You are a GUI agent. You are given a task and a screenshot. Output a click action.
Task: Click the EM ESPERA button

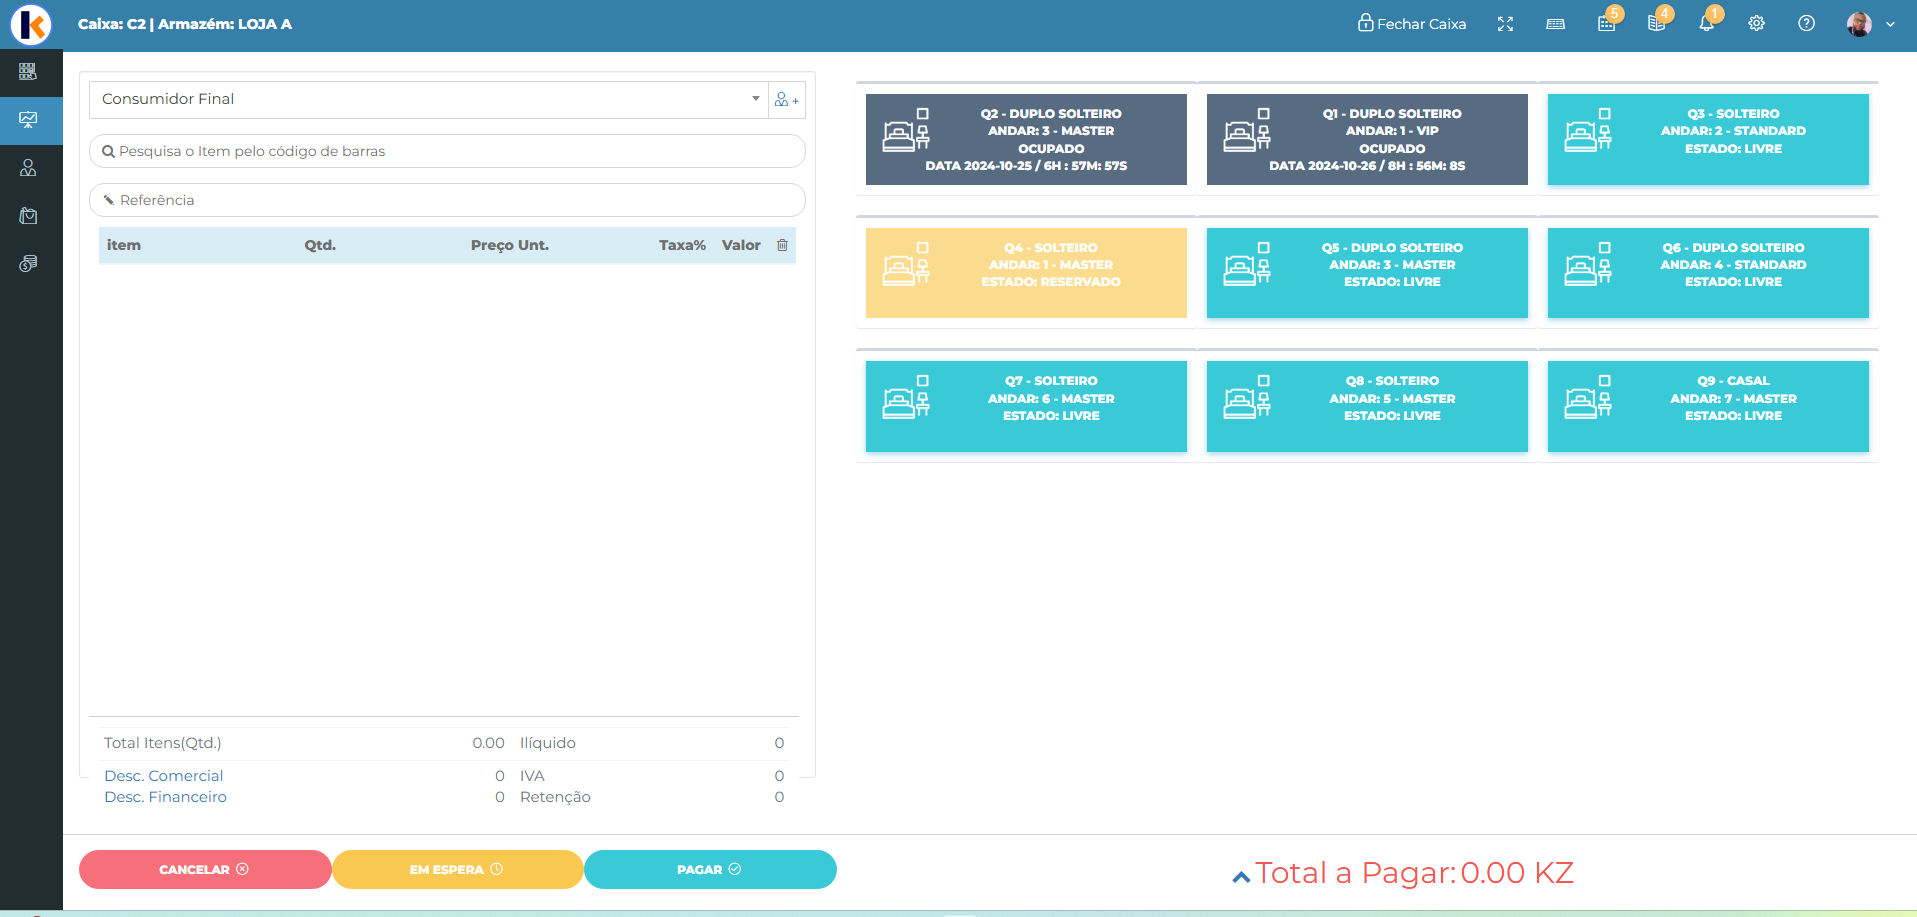point(457,869)
